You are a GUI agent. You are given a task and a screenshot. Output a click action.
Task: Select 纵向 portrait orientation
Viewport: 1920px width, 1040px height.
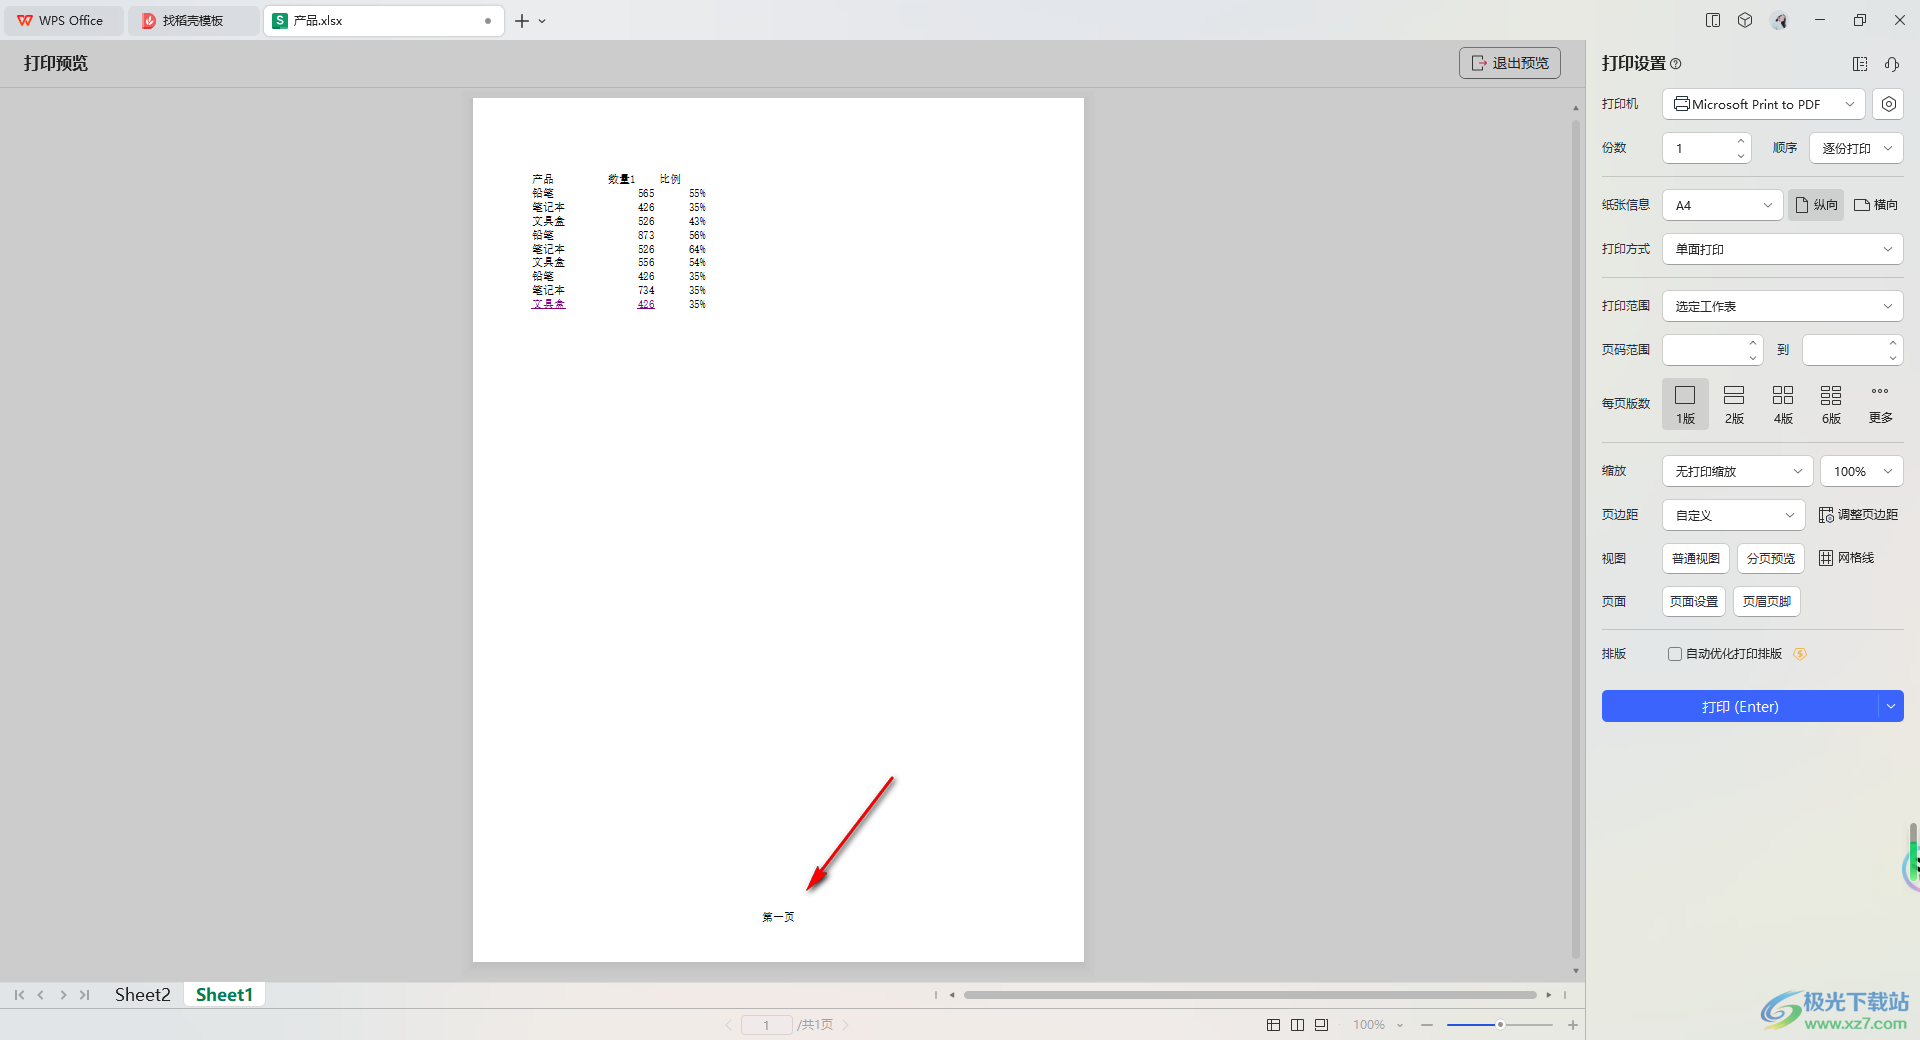(x=1816, y=205)
